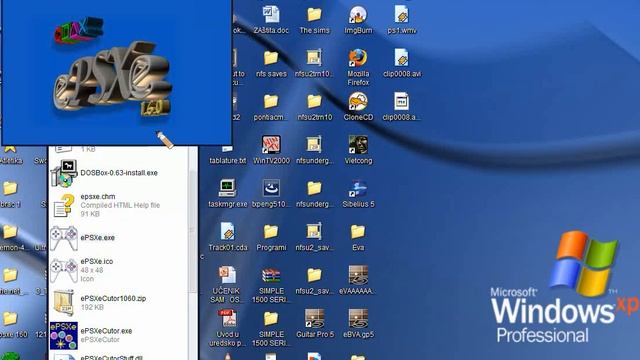This screenshot has width=640, height=360.
Task: Open SIMPLE 1500 SERI.. yellow folder icon
Action: click(x=271, y=318)
